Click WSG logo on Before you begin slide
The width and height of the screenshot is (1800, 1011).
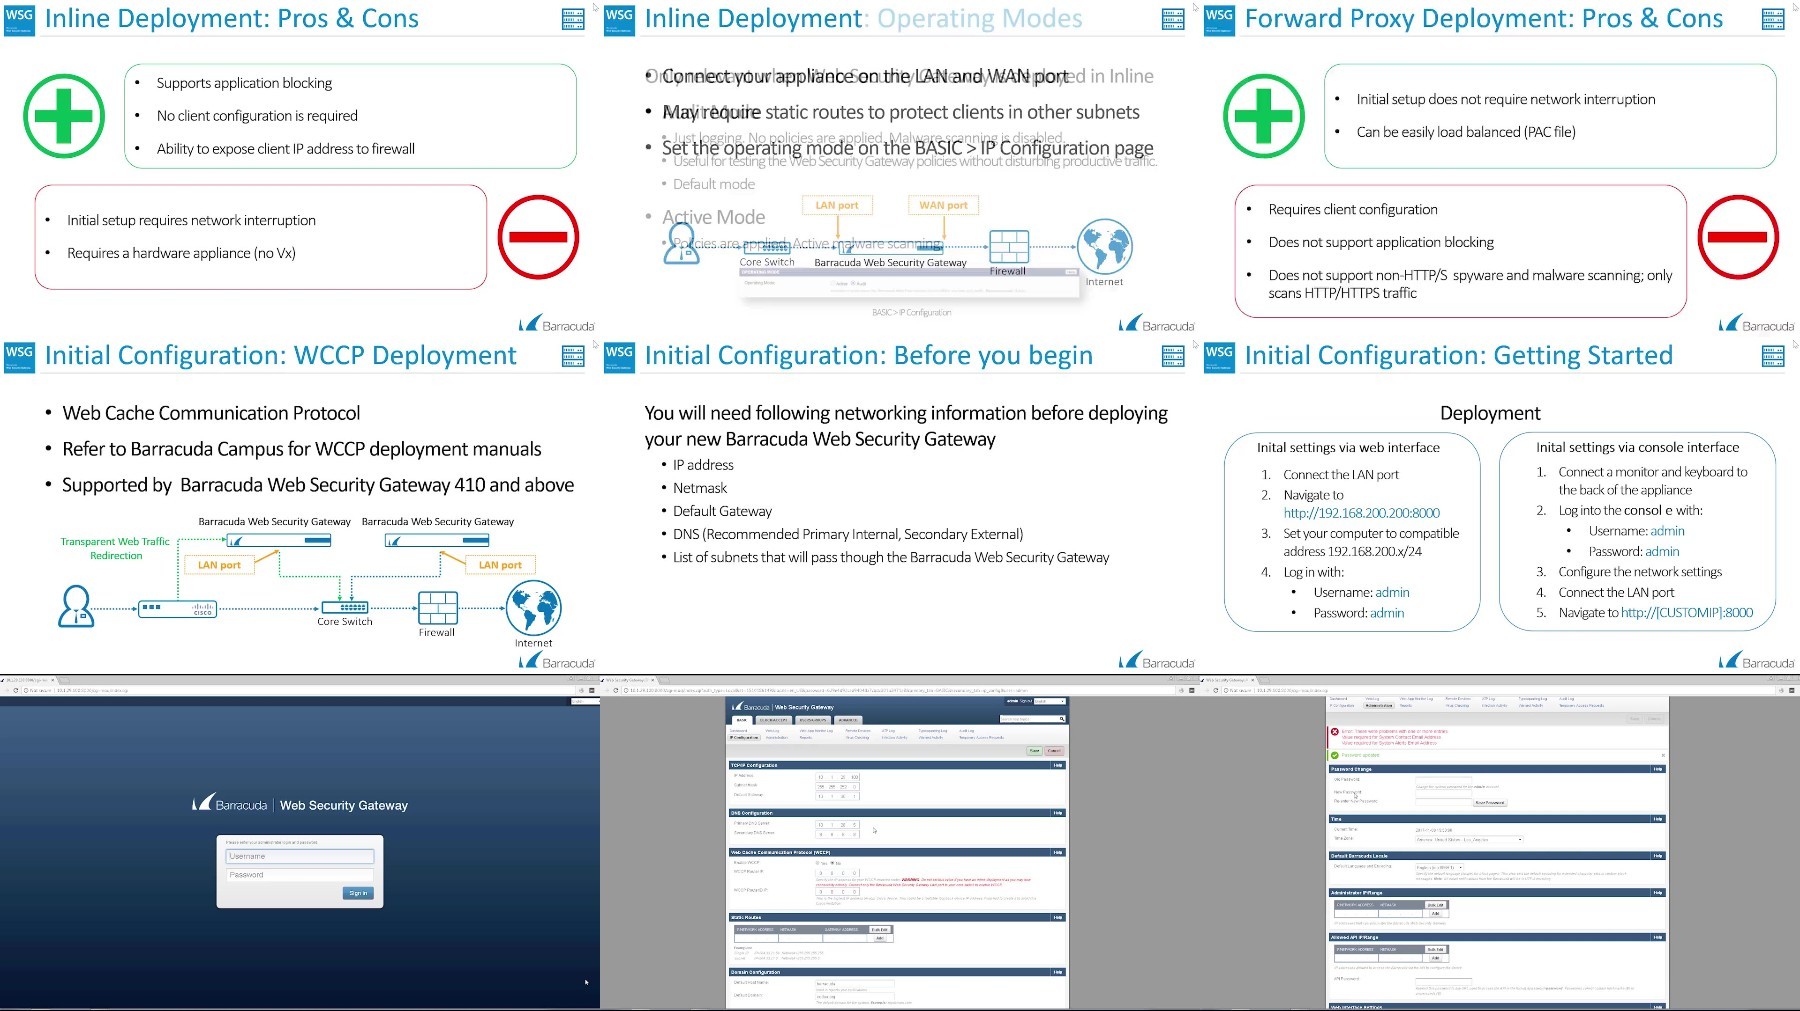point(619,357)
